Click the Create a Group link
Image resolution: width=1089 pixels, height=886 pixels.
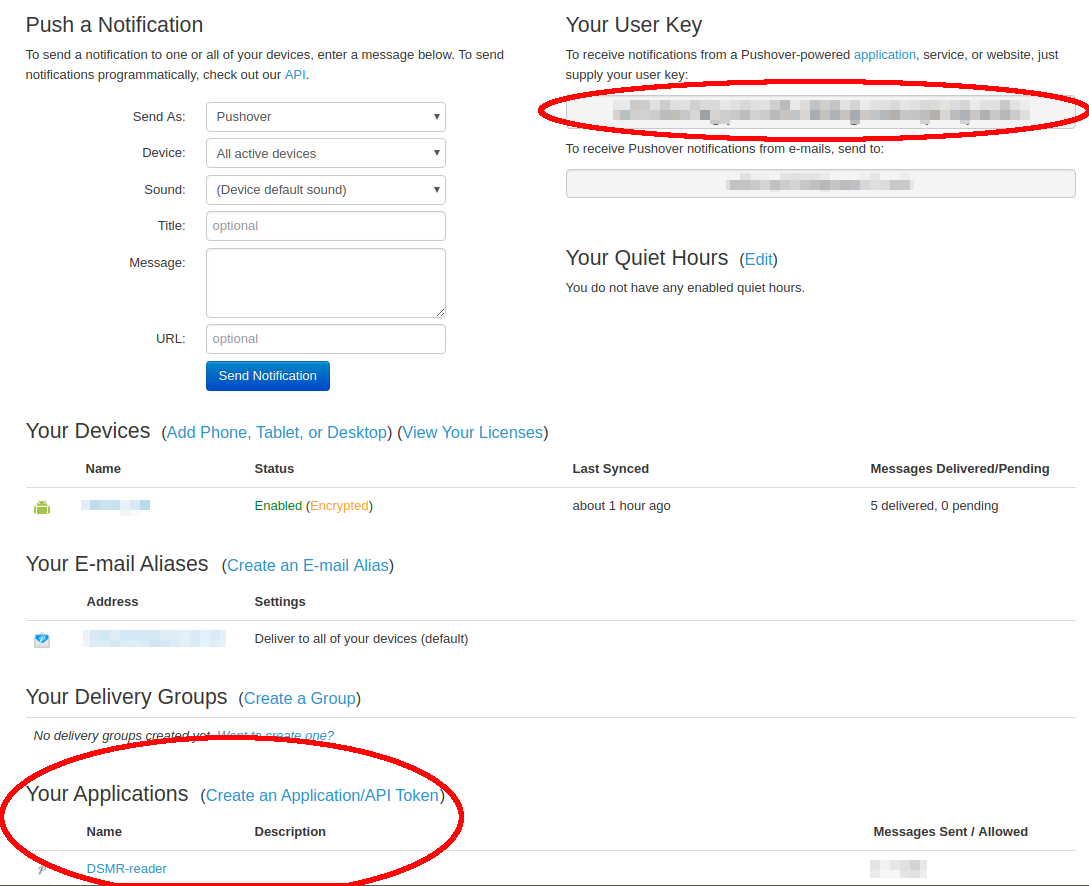(x=299, y=699)
